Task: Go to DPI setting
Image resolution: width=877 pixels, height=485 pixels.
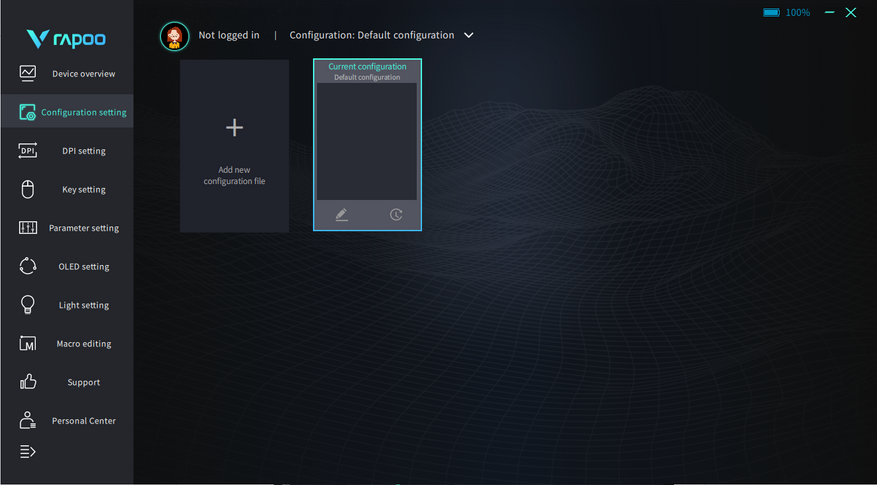Action: (x=84, y=151)
